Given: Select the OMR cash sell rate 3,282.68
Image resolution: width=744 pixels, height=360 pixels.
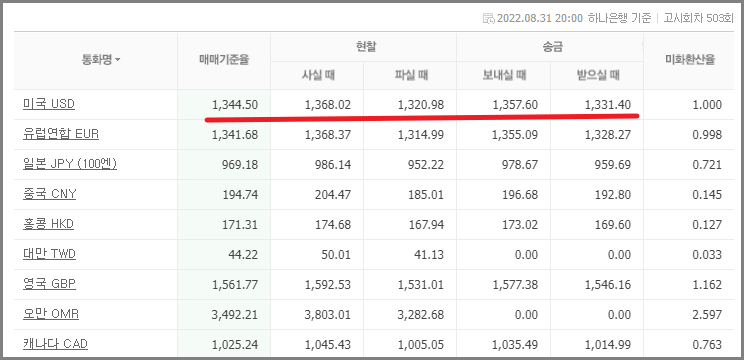Looking at the screenshot, I should tap(421, 315).
